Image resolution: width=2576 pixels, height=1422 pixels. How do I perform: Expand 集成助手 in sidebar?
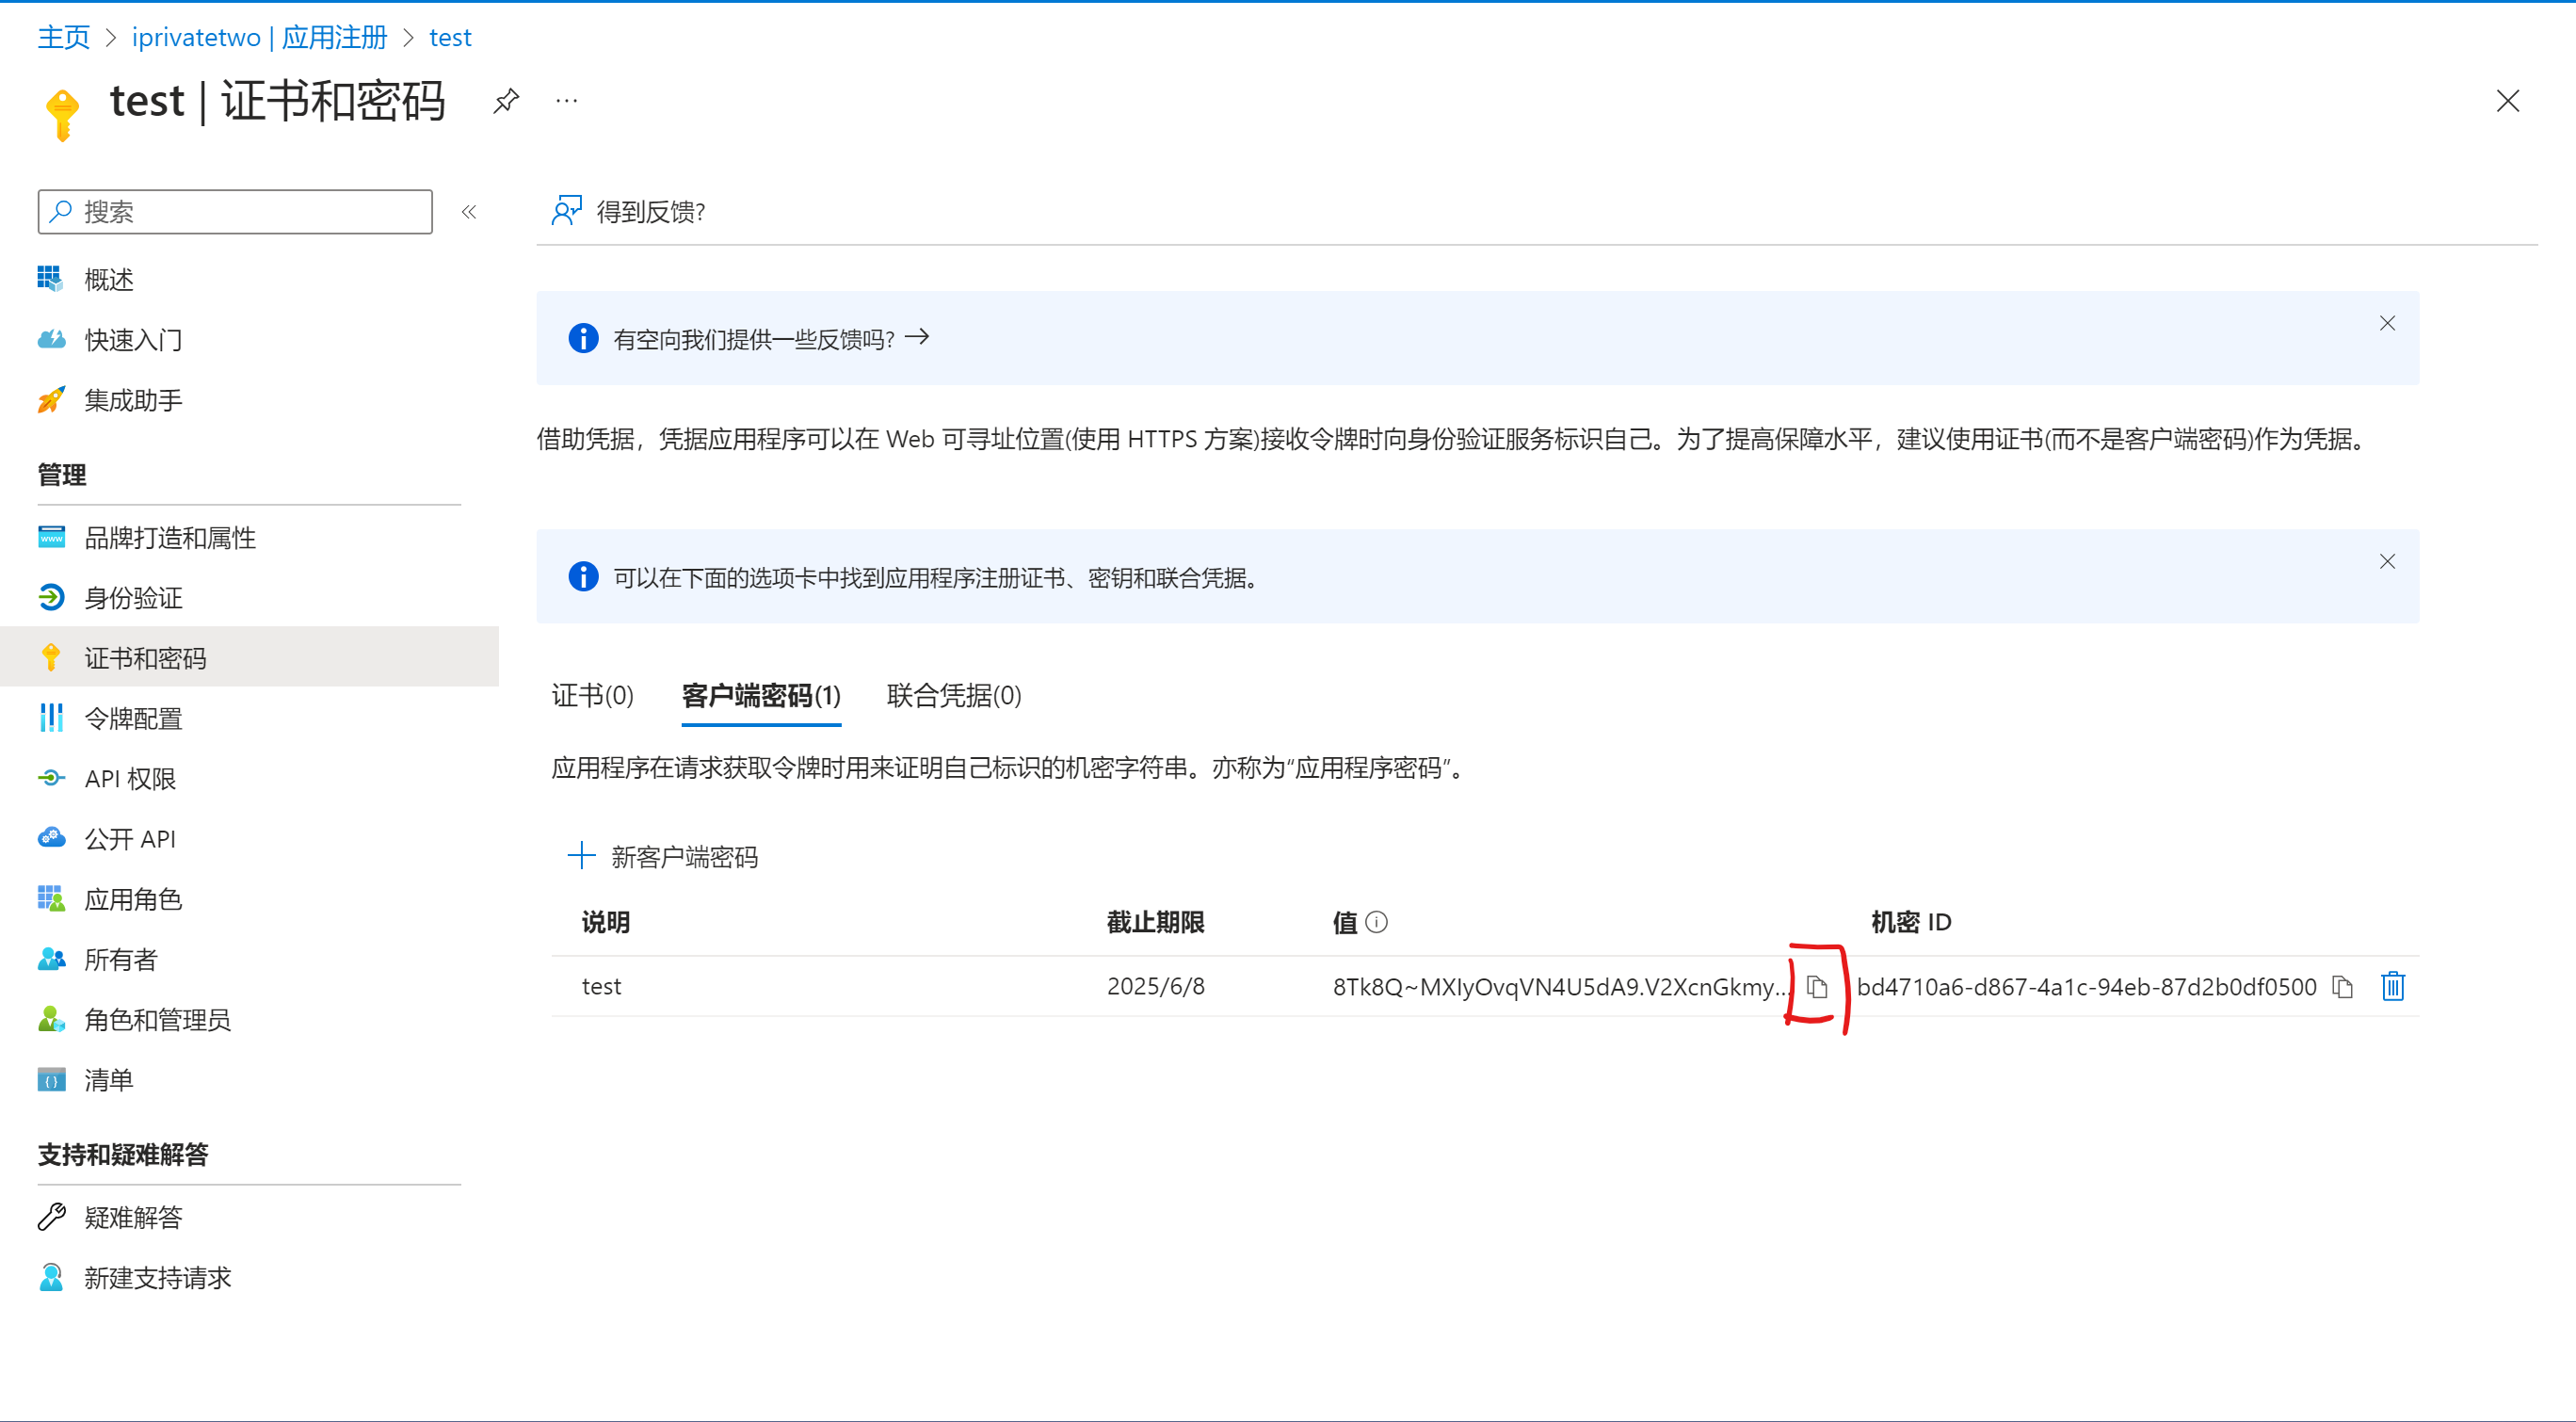pyautogui.click(x=133, y=397)
